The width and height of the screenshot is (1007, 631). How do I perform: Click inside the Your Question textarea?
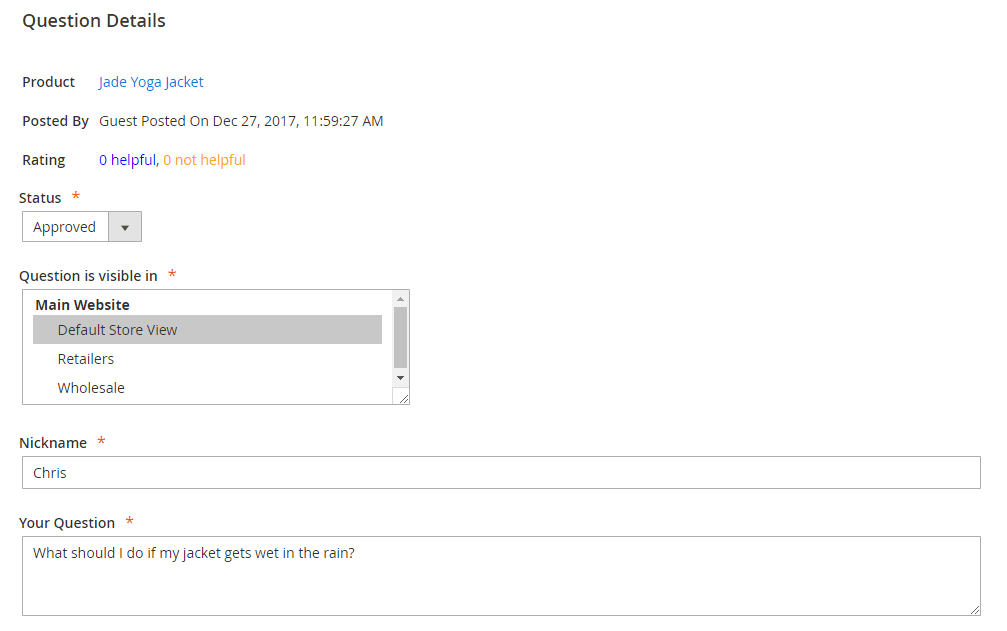click(x=500, y=576)
